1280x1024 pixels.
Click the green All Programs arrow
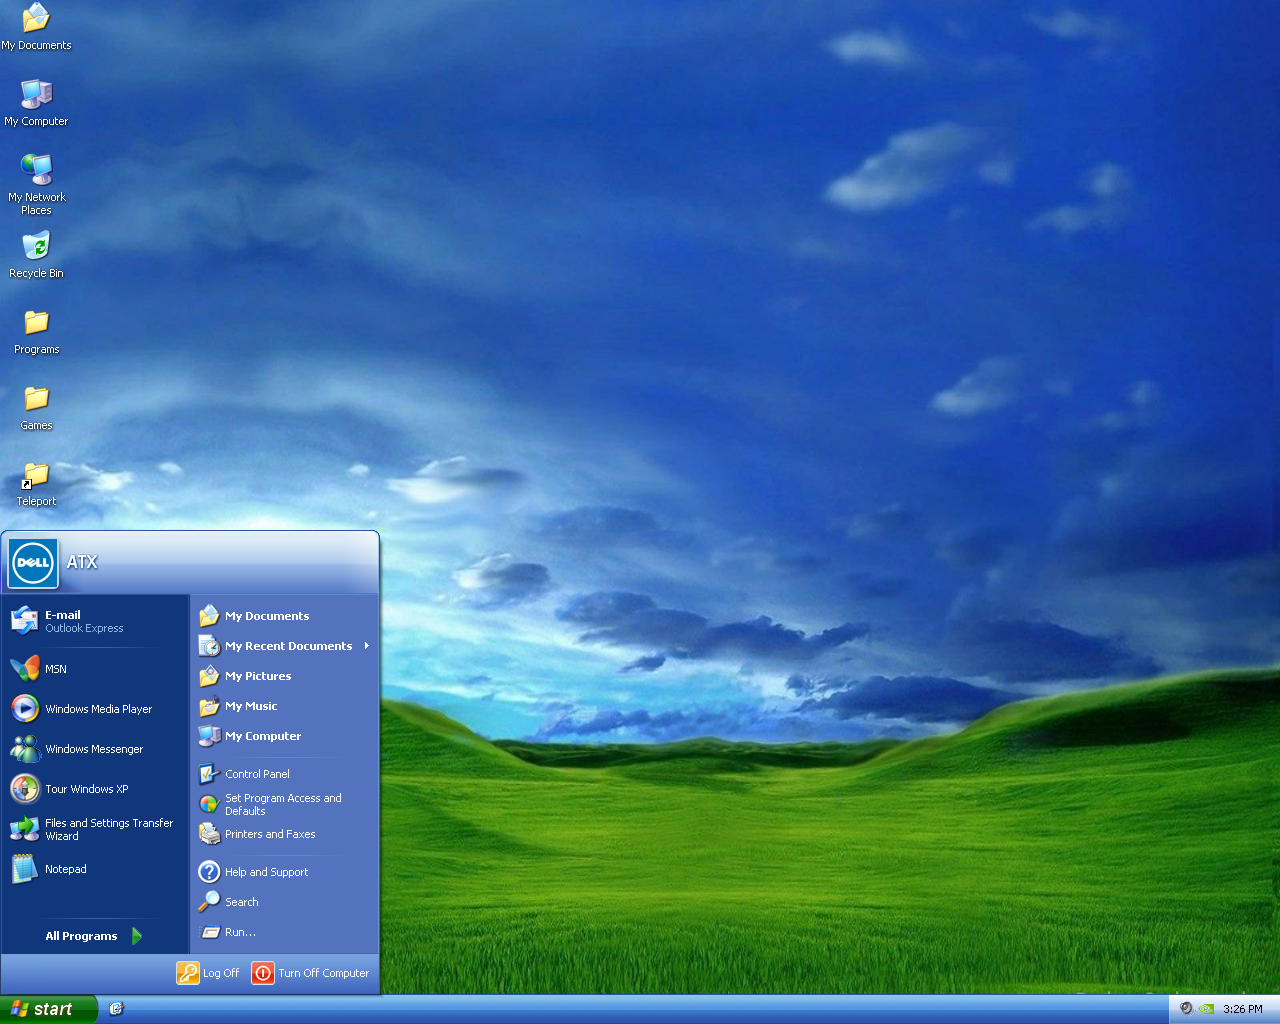pos(137,936)
